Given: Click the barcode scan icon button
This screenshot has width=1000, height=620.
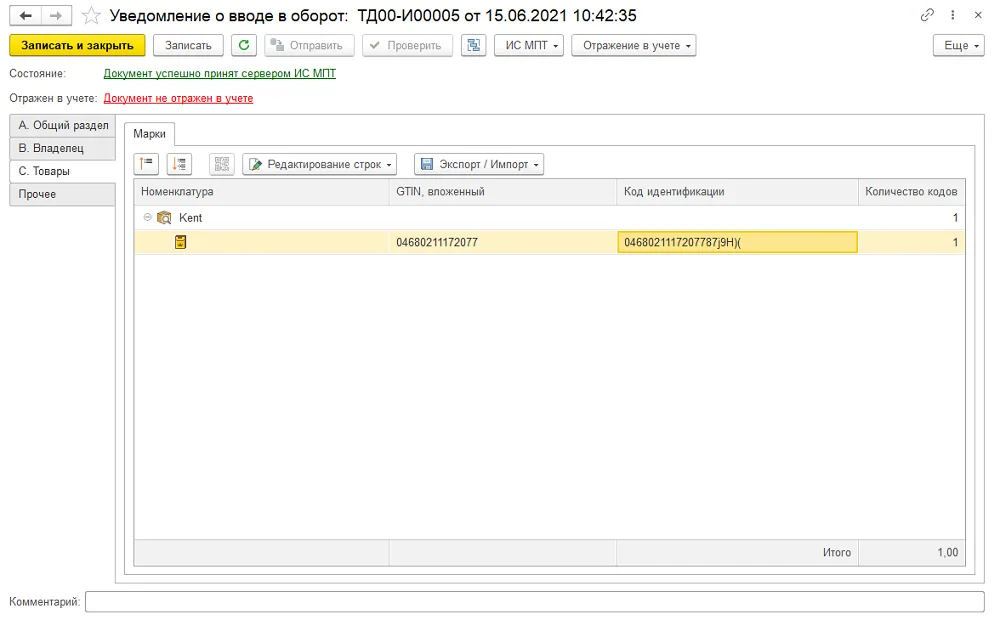Looking at the screenshot, I should coord(222,164).
